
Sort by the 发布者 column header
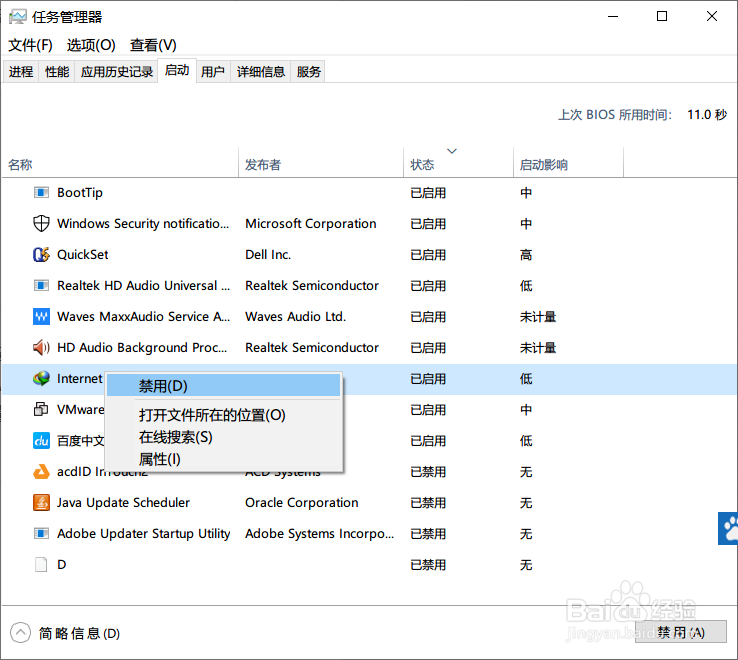321,163
